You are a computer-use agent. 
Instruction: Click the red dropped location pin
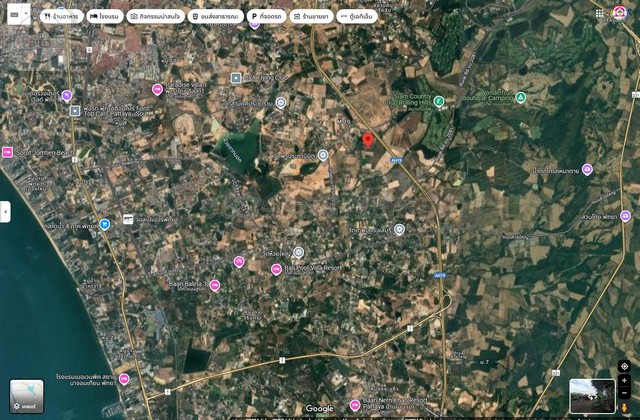coord(368,140)
